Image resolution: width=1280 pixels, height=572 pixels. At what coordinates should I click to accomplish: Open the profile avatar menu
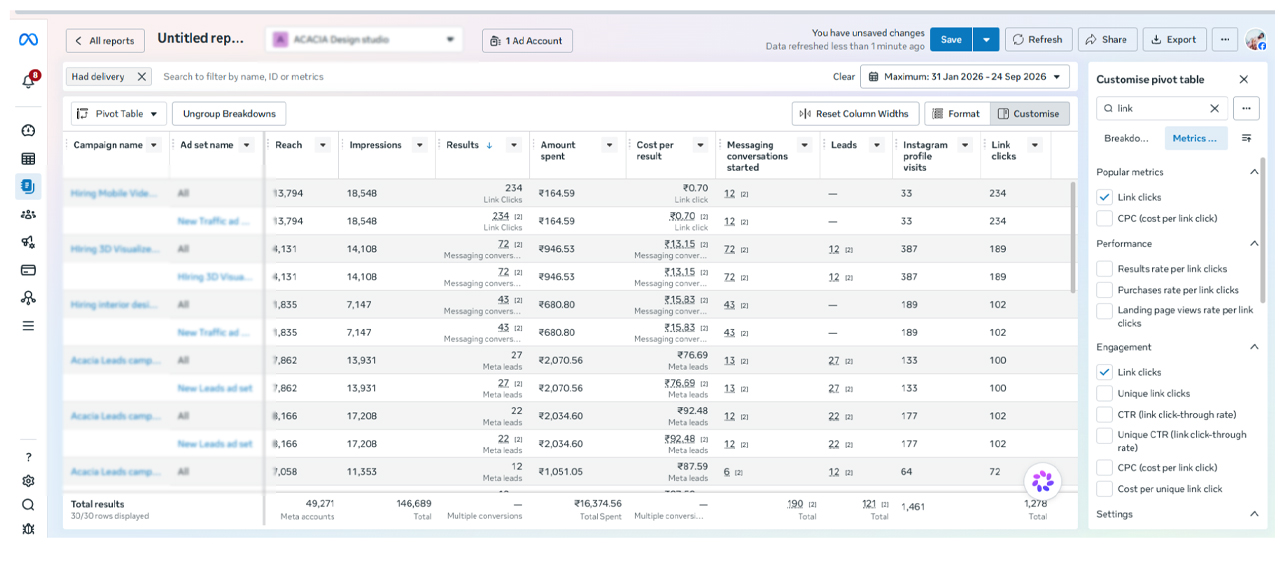(x=1256, y=40)
